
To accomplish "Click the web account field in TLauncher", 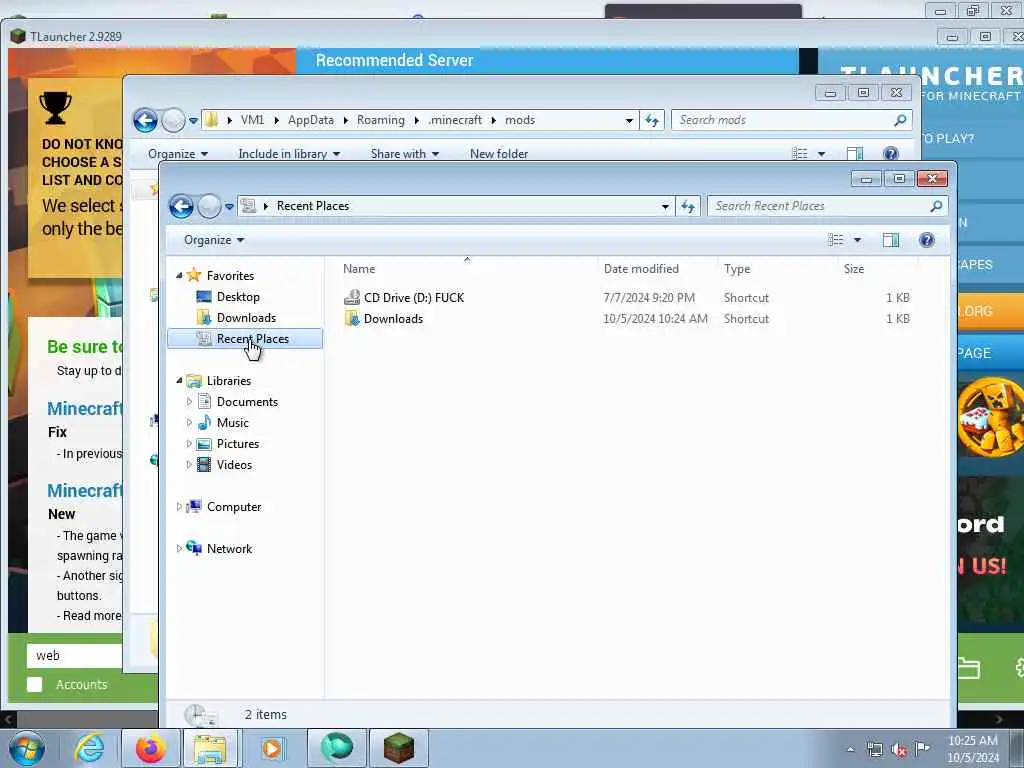I will (x=75, y=655).
